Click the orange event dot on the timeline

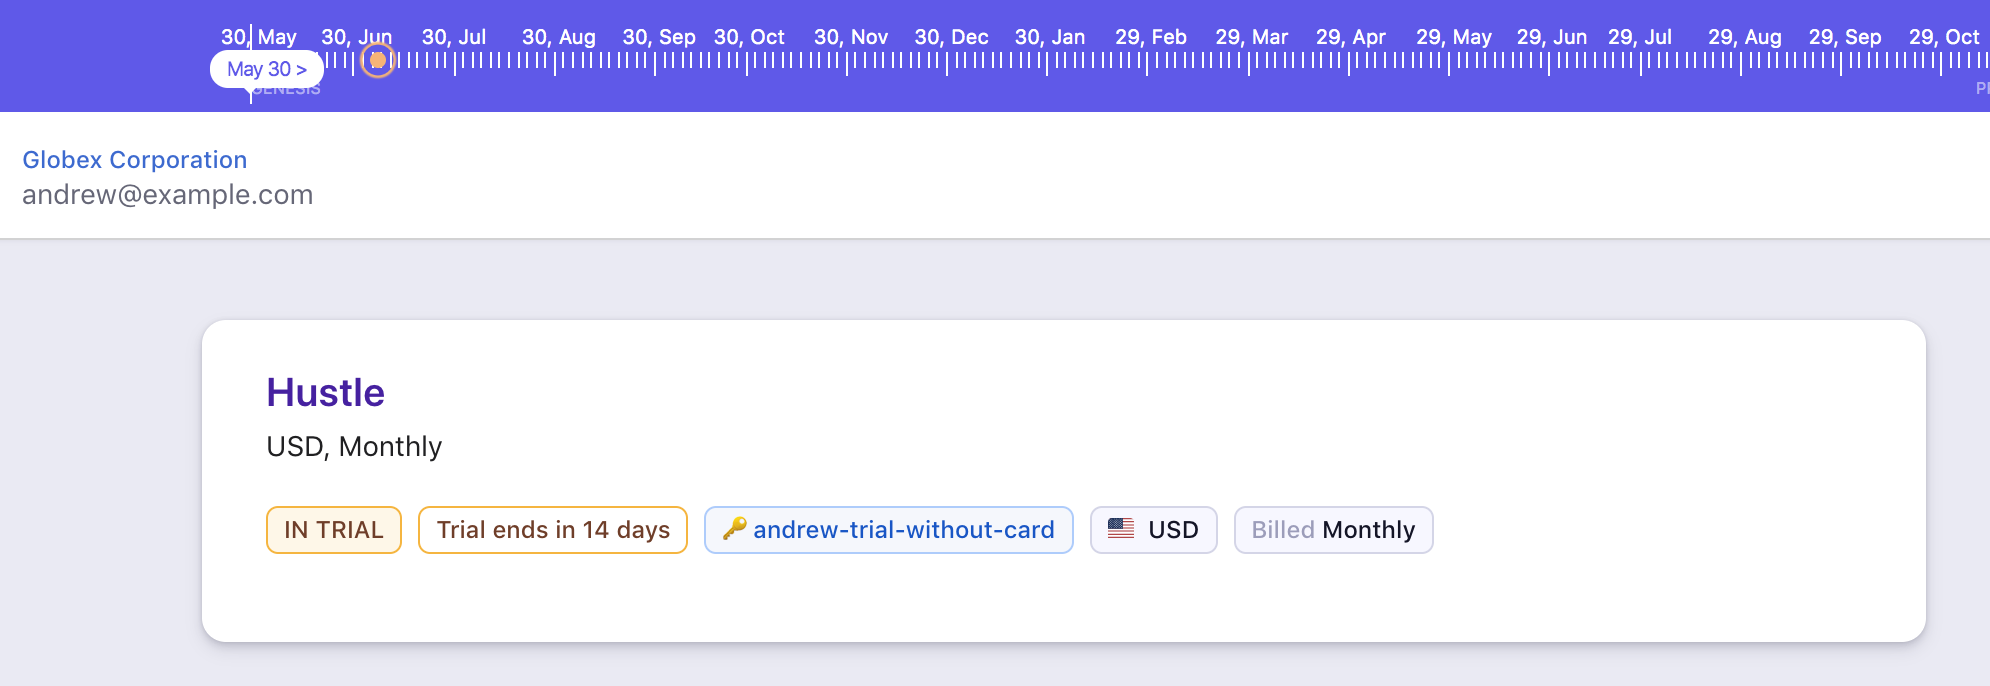coord(377,61)
